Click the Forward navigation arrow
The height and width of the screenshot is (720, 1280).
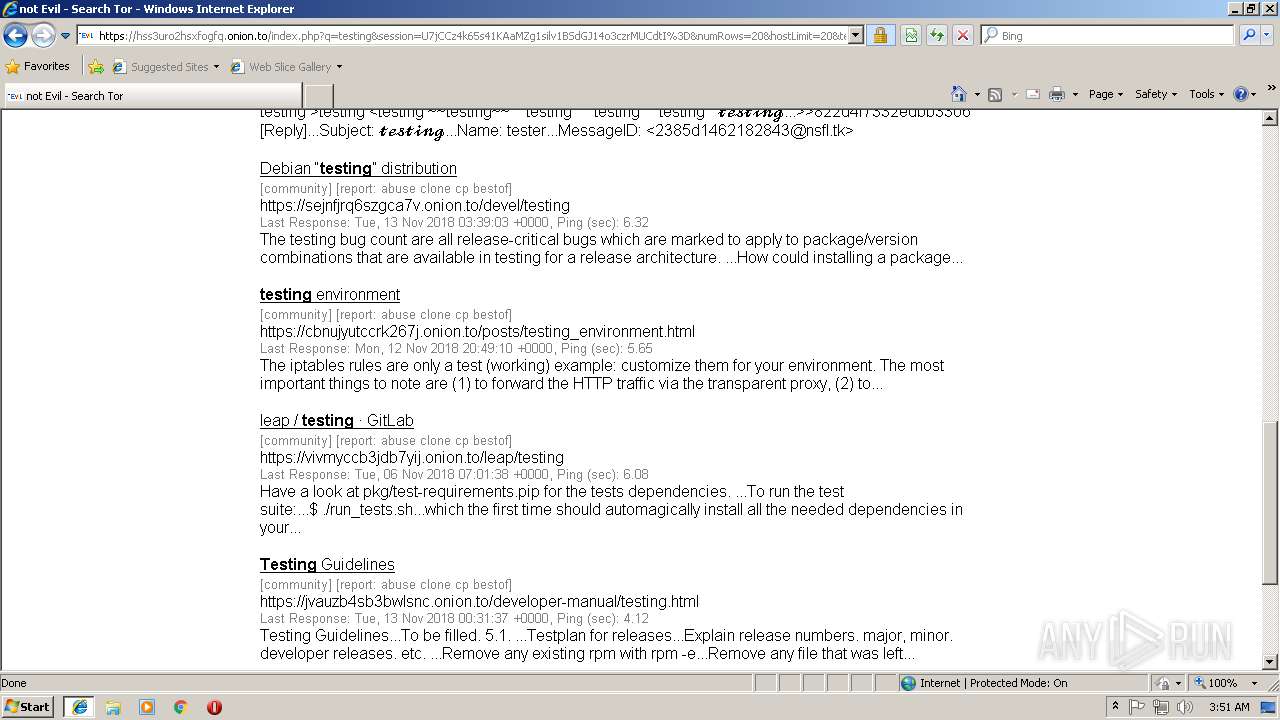(x=43, y=36)
